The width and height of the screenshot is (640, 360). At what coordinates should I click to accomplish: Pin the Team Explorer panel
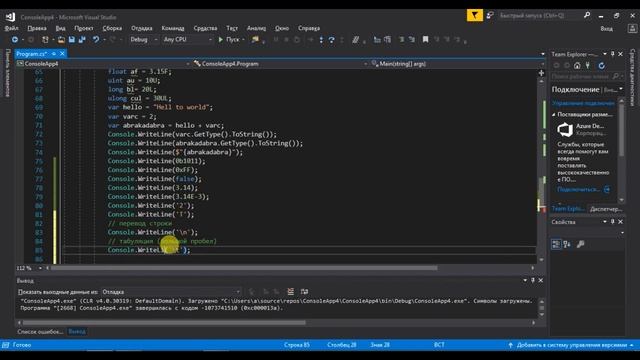tap(613, 54)
